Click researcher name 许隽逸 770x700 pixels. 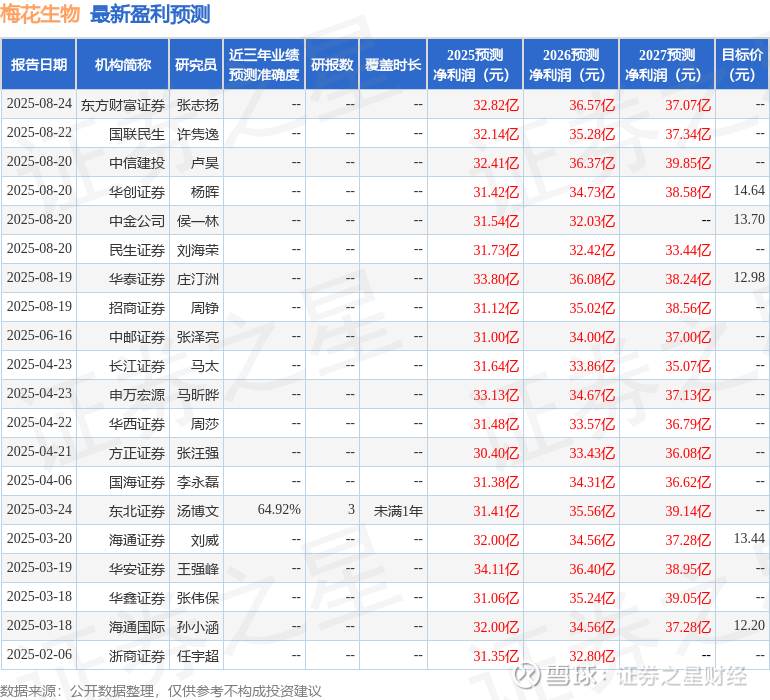point(197,134)
